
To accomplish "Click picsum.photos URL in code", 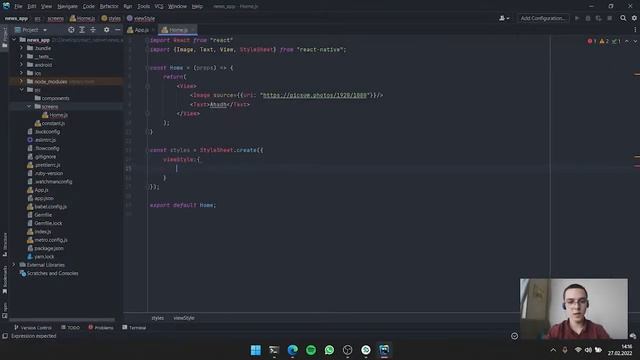I will click(x=315, y=95).
